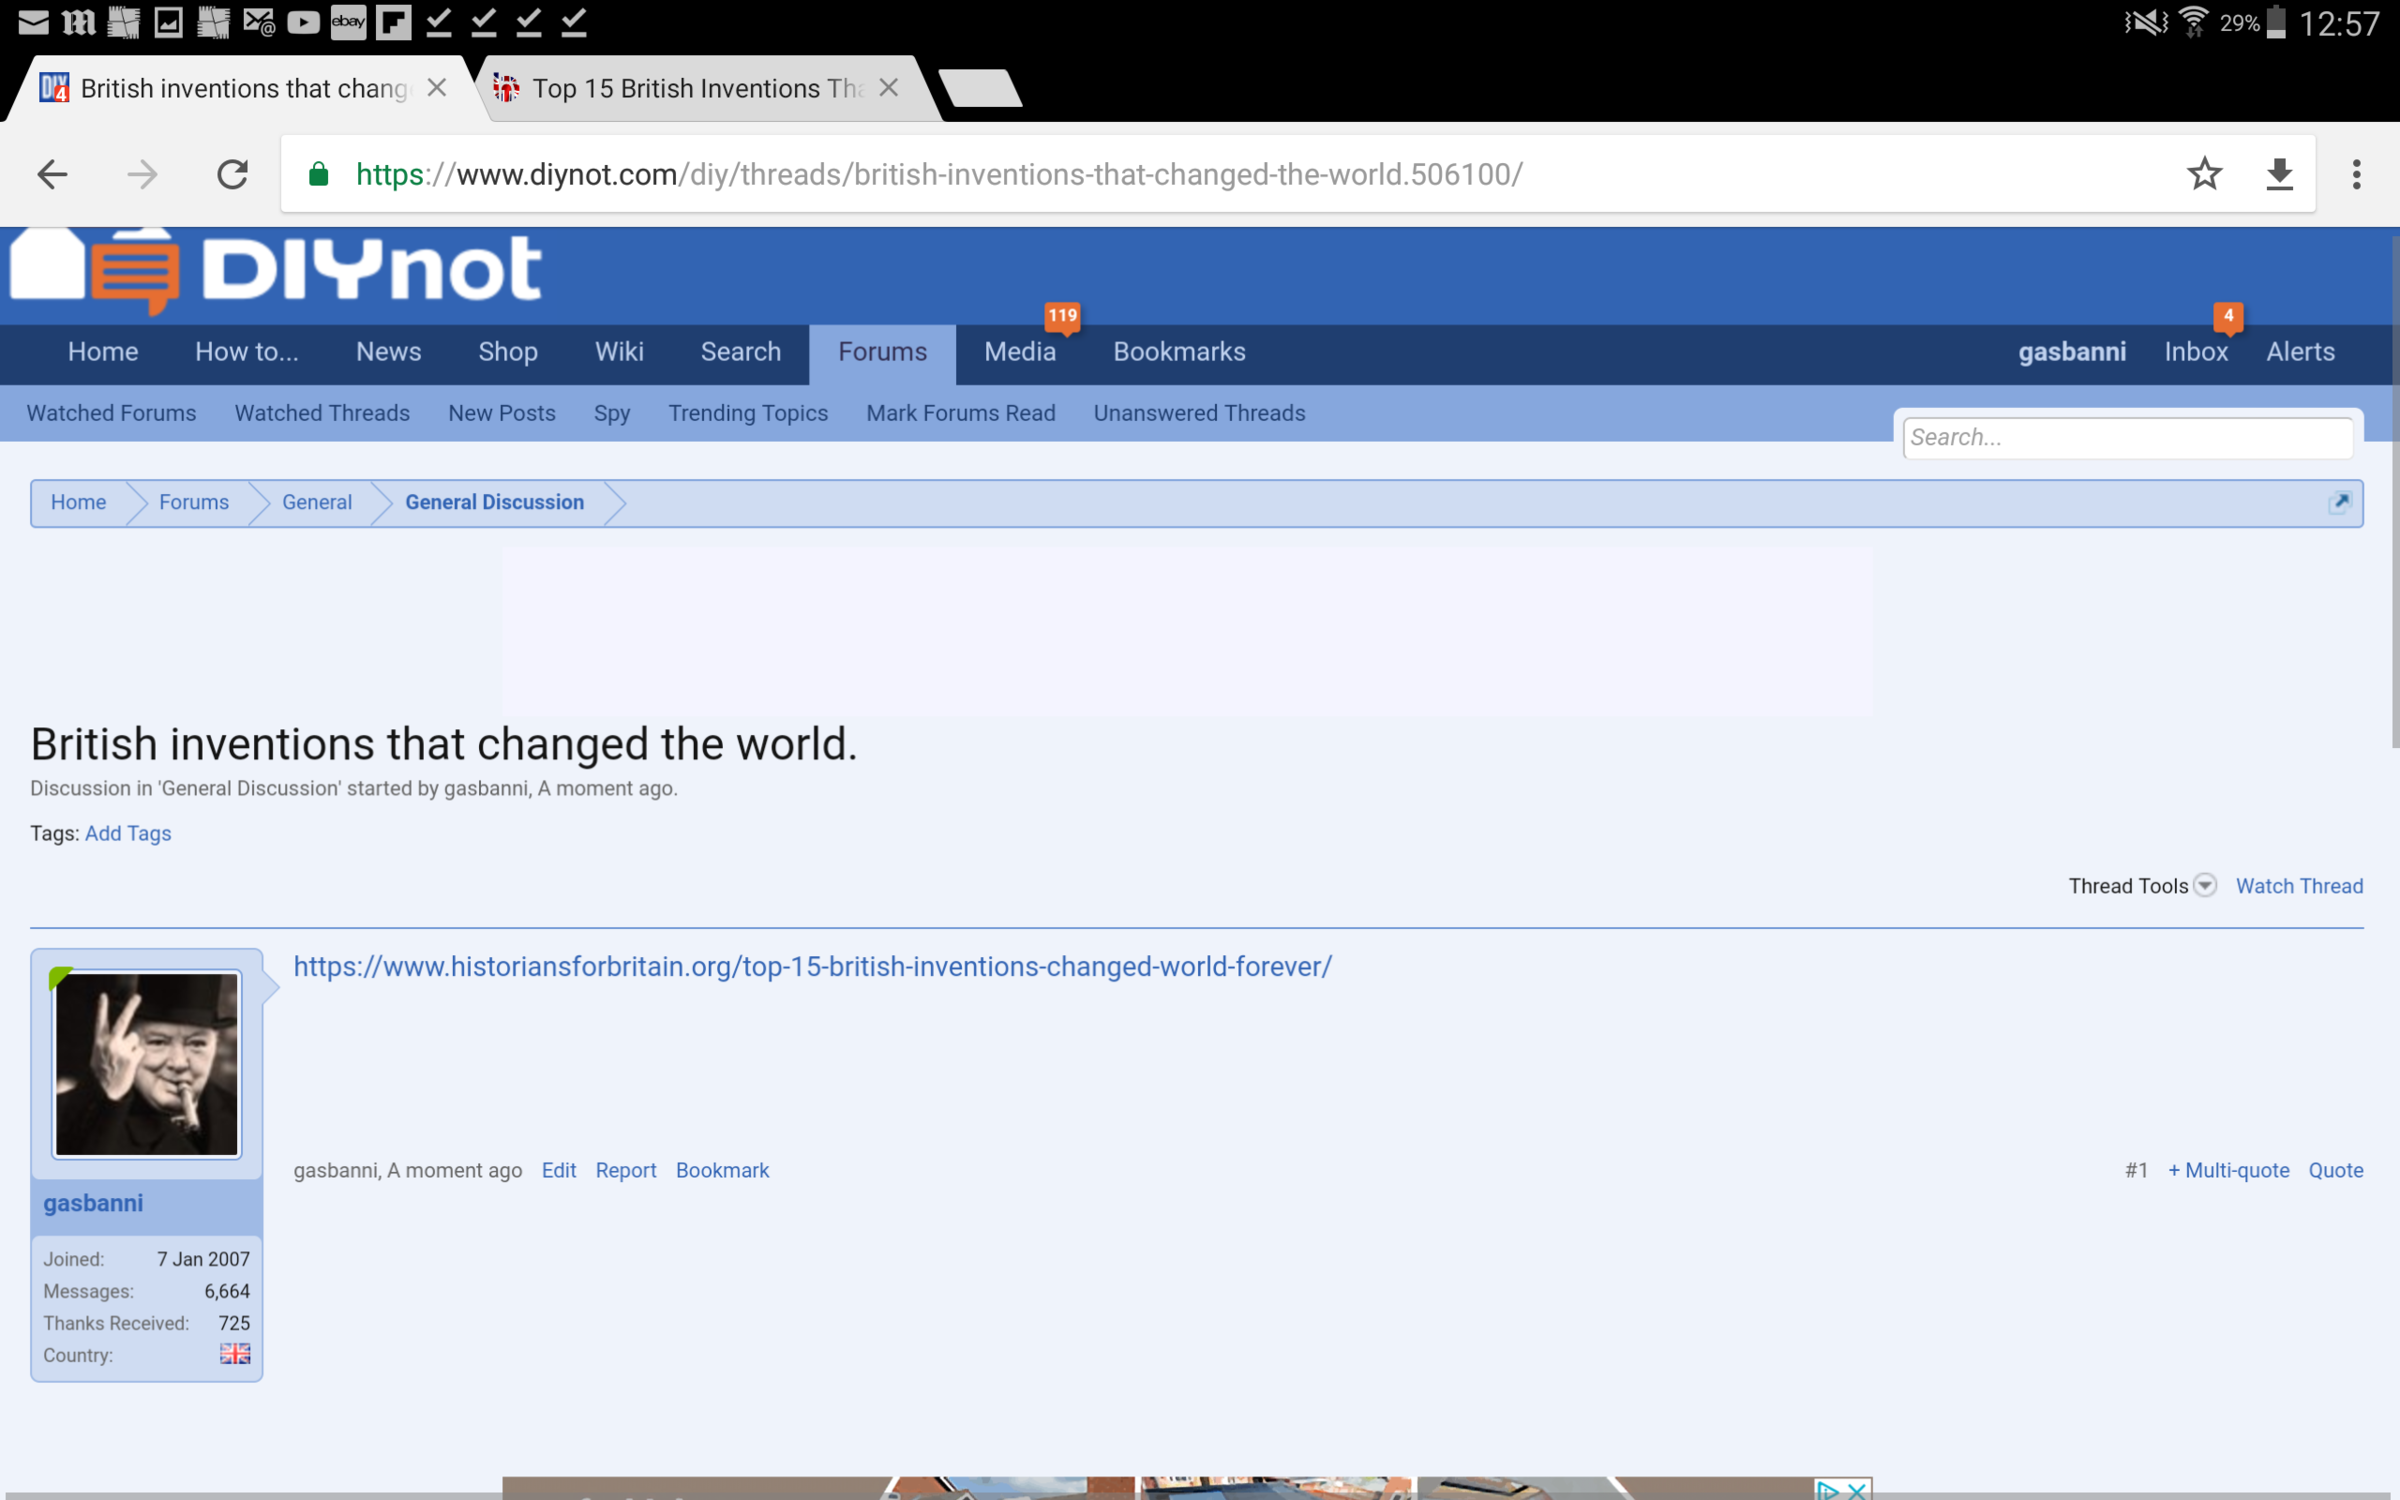2400x1500 pixels.
Task: Click Watch Thread link
Action: point(2299,886)
